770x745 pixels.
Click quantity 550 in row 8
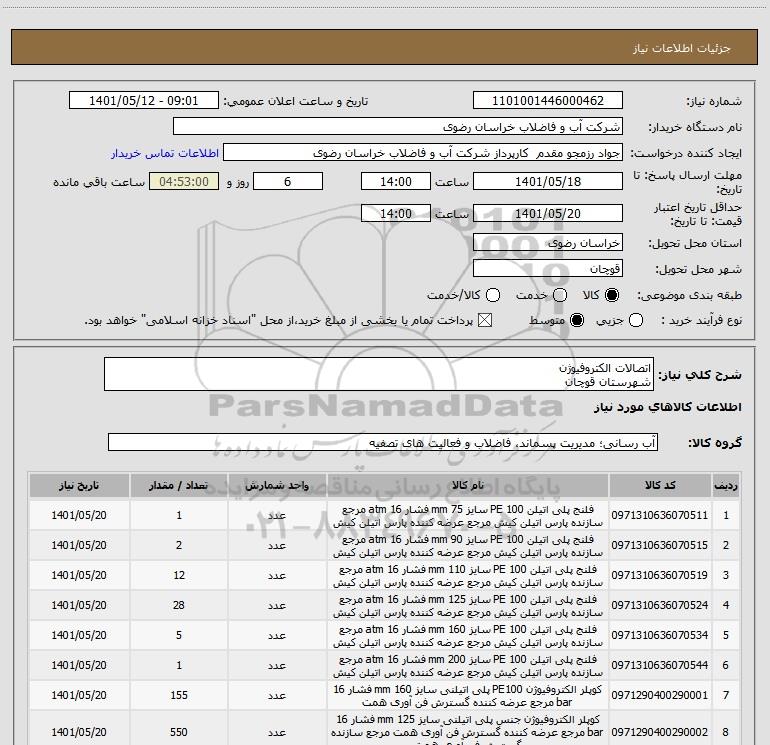pyautogui.click(x=179, y=732)
